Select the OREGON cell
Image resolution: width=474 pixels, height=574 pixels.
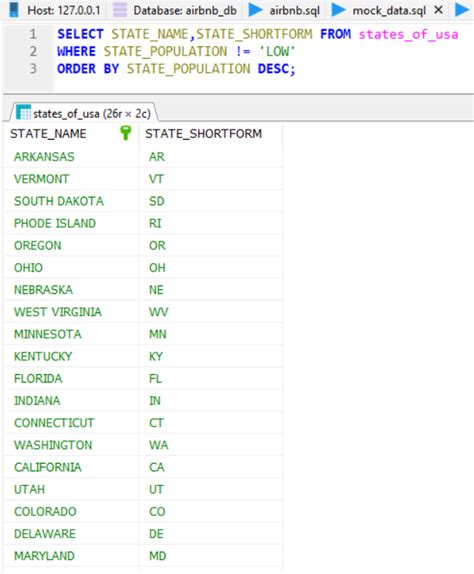pyautogui.click(x=71, y=245)
